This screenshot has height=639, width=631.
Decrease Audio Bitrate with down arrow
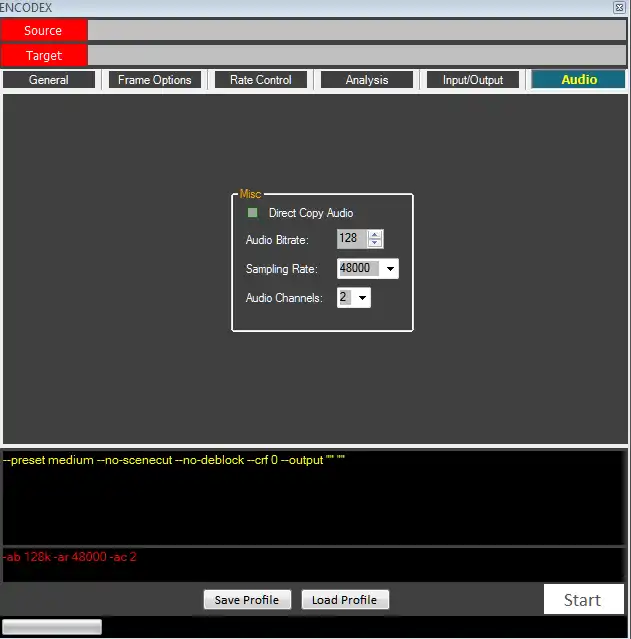pyautogui.click(x=375, y=243)
